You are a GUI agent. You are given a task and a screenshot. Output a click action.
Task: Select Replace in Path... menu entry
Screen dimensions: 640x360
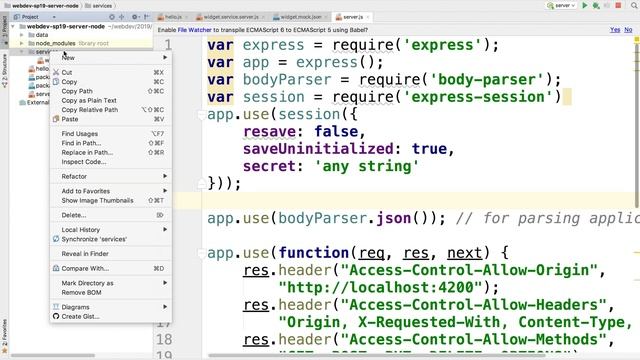(110, 153)
